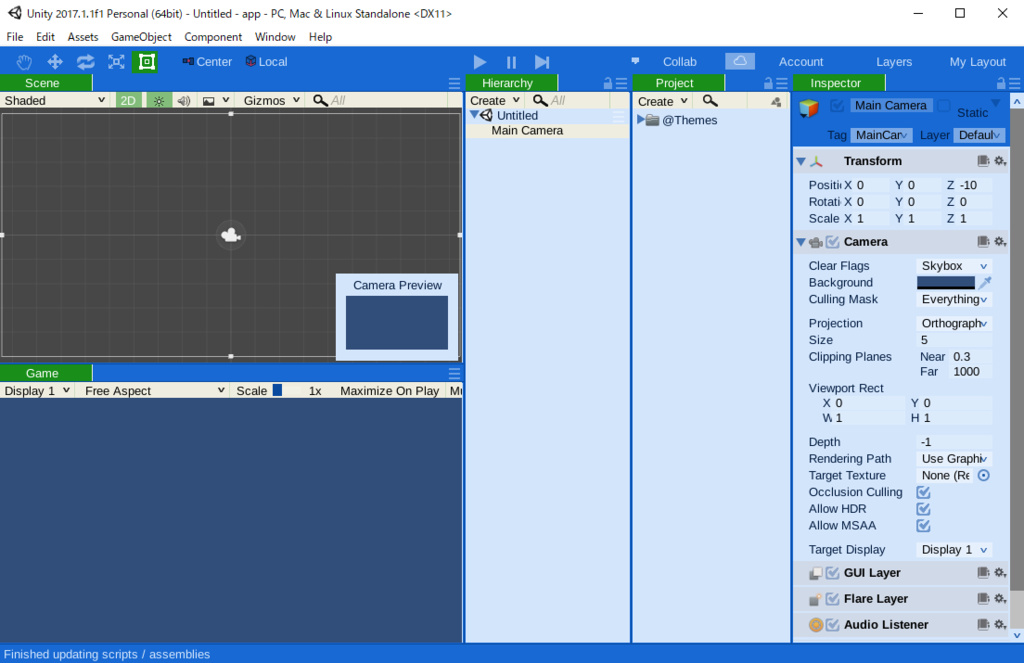Open Target Texture object picker

pyautogui.click(x=984, y=476)
